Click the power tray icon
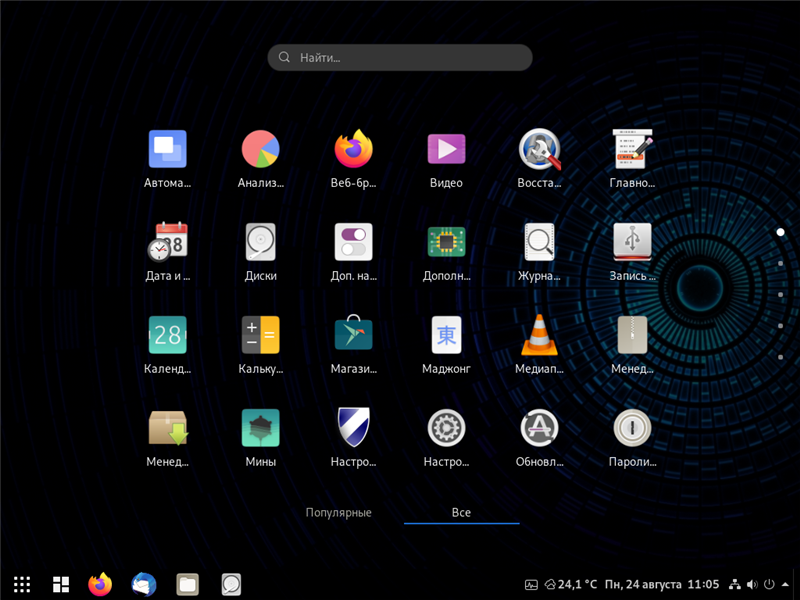 pyautogui.click(x=769, y=584)
